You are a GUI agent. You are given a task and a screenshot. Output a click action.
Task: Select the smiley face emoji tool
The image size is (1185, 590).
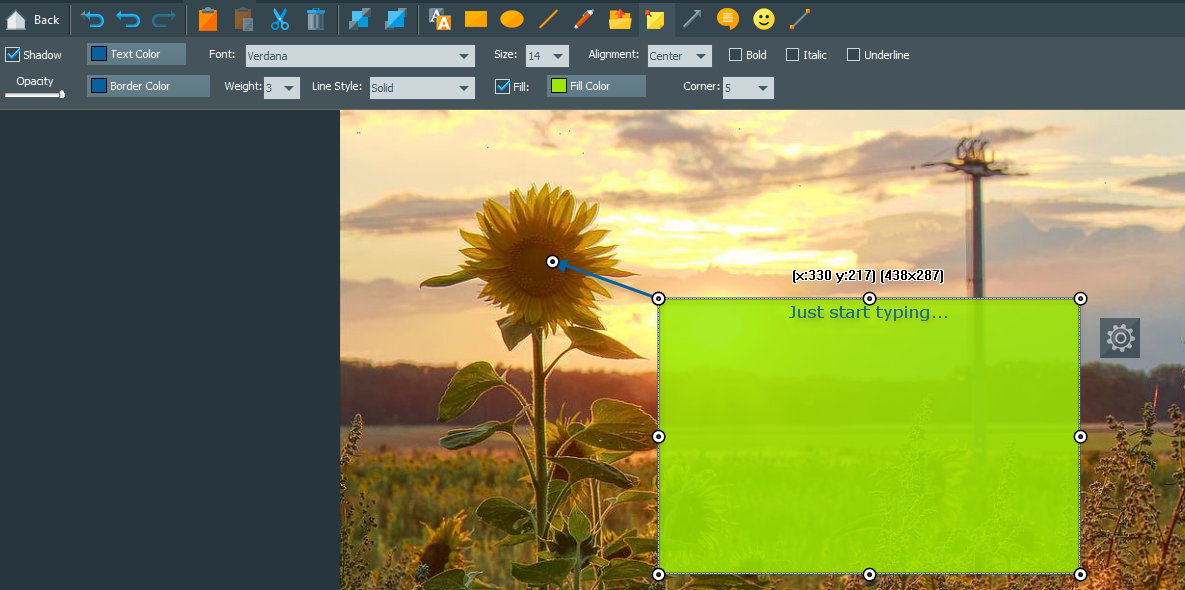point(764,19)
